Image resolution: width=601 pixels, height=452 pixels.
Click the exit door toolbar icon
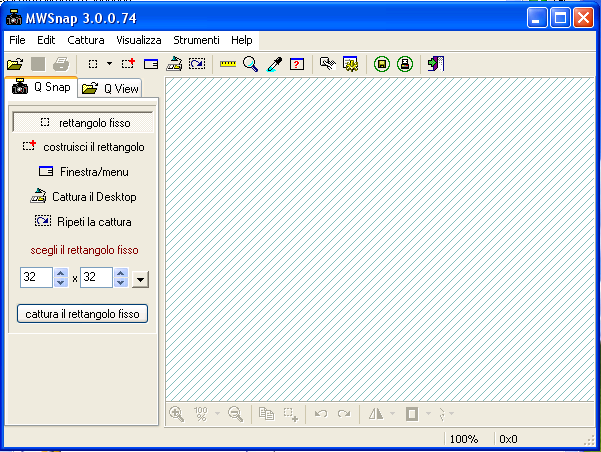435,64
